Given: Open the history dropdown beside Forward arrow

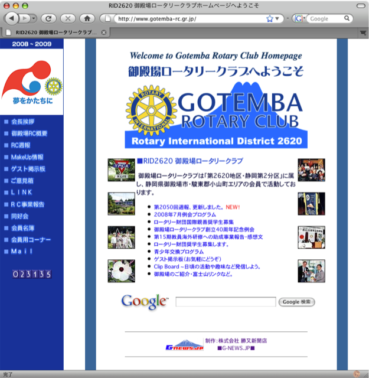Looking at the screenshot, I should (34, 18).
